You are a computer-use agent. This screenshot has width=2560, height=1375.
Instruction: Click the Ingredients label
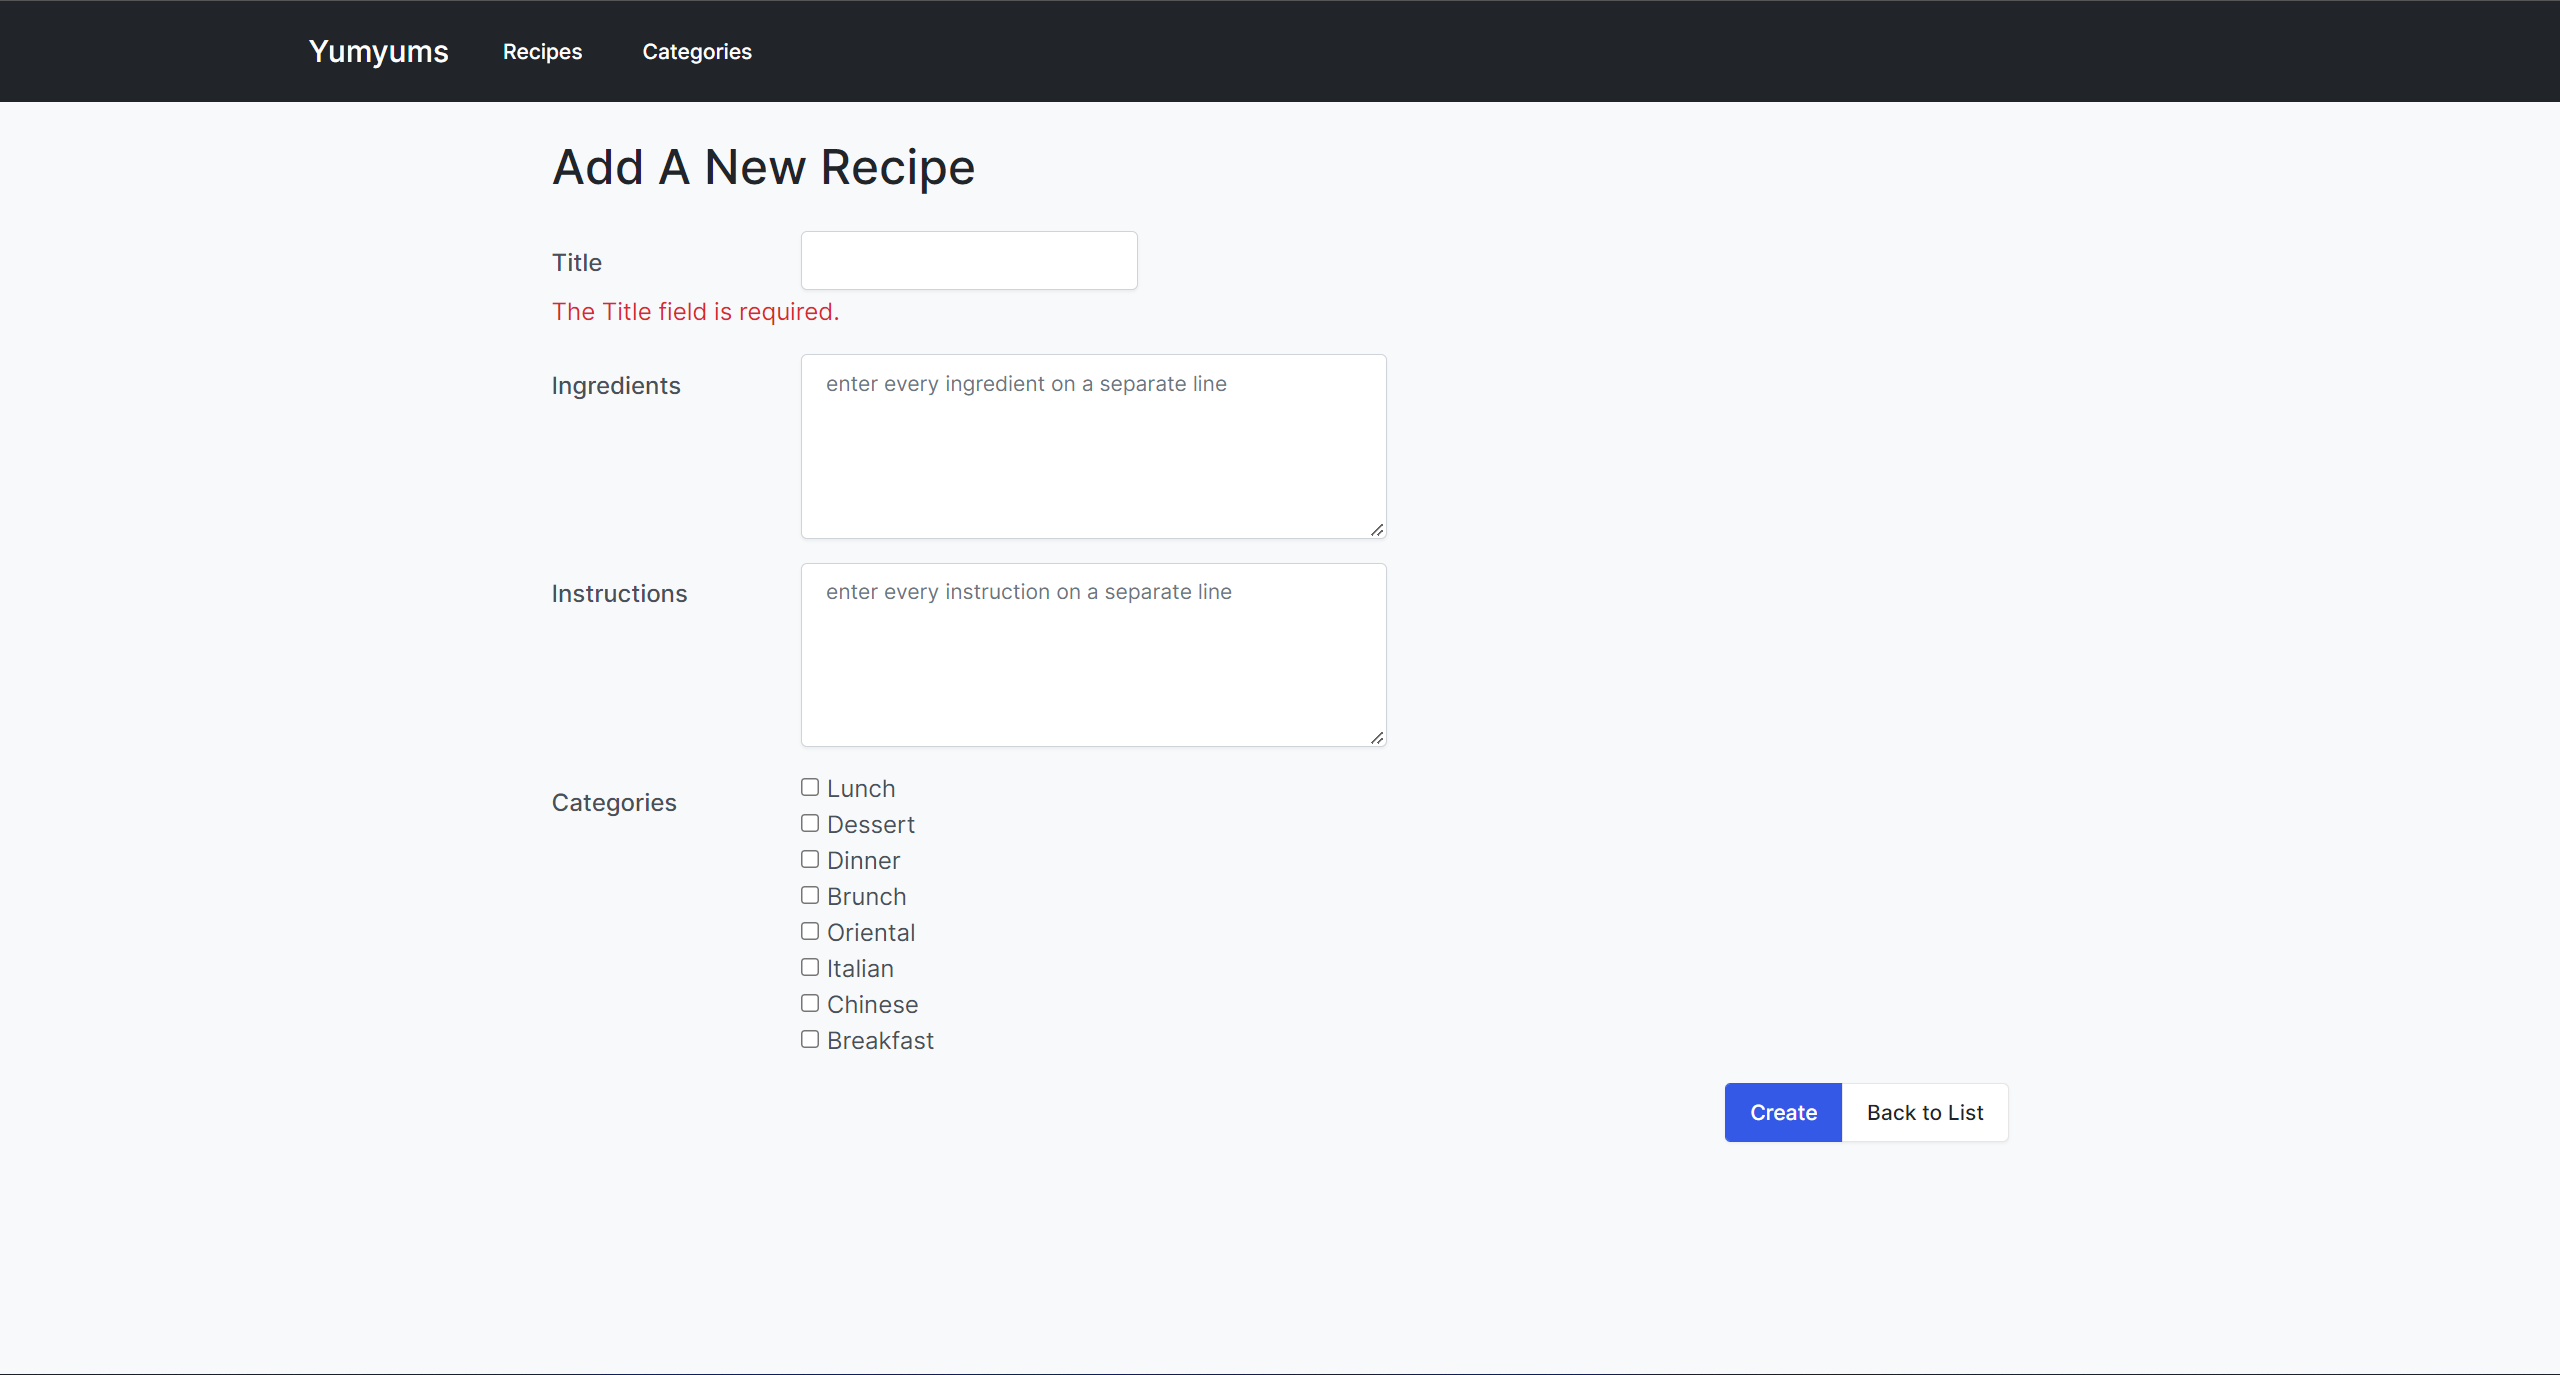(616, 385)
